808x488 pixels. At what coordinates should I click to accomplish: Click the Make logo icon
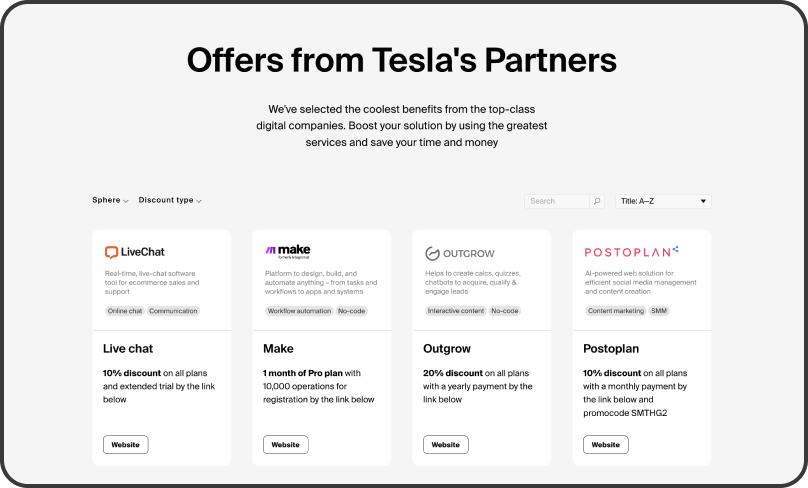pyautogui.click(x=270, y=252)
